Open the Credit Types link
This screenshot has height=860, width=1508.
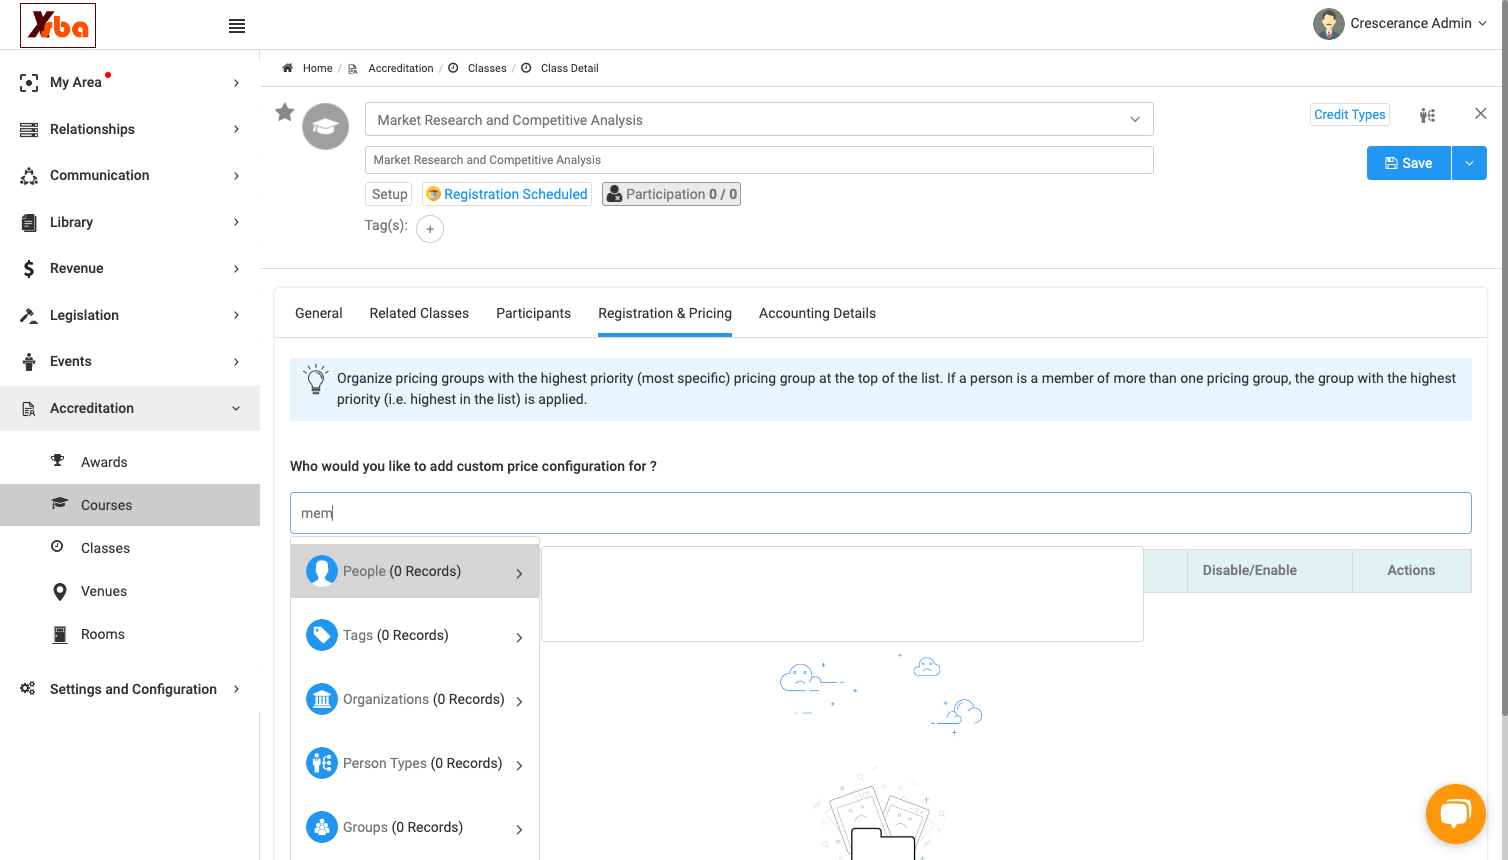tap(1350, 115)
